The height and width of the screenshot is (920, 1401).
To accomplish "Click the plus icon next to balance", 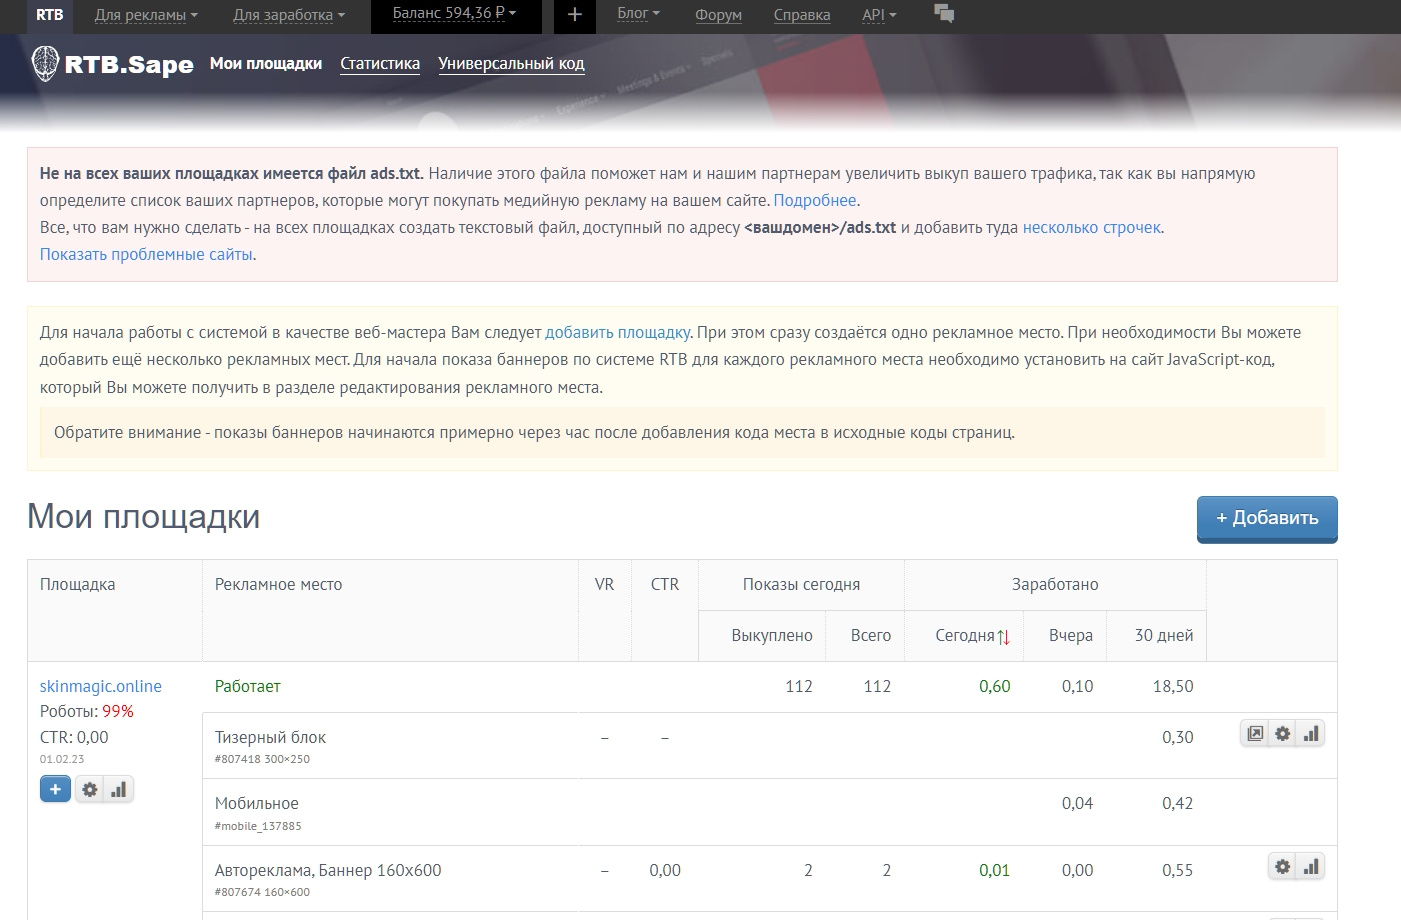I will tap(574, 15).
